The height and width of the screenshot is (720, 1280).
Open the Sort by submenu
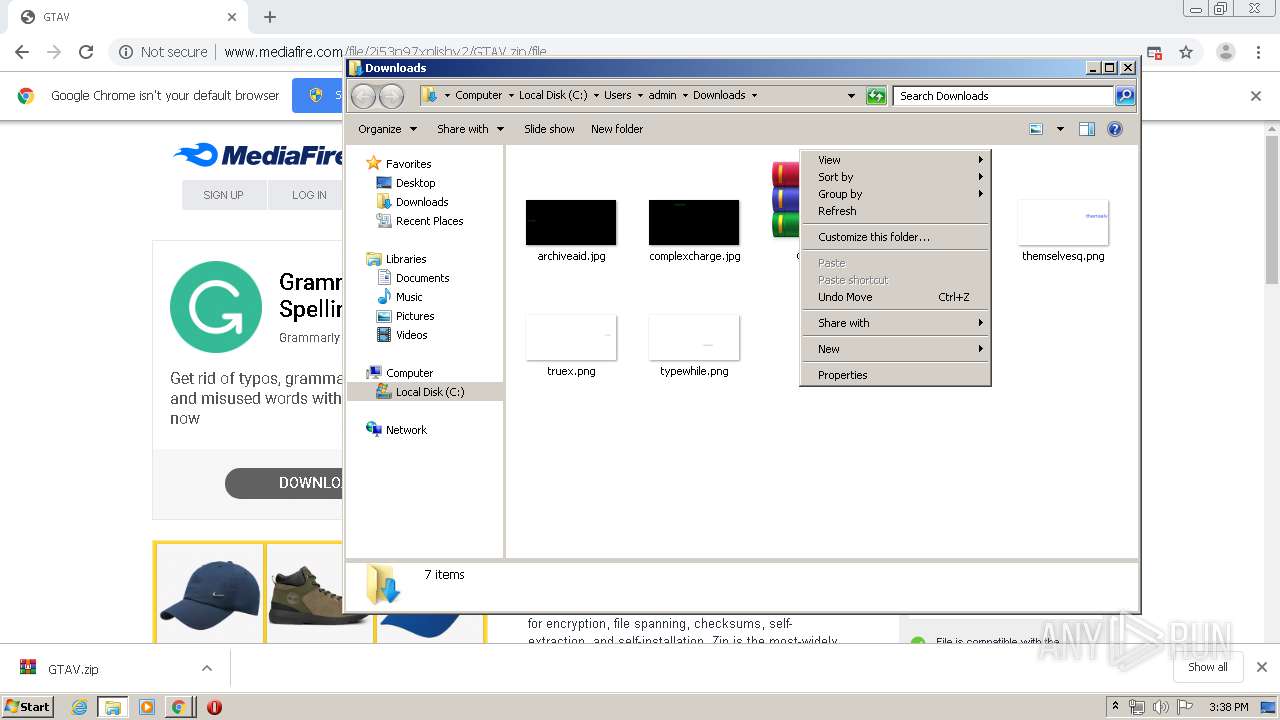point(895,177)
